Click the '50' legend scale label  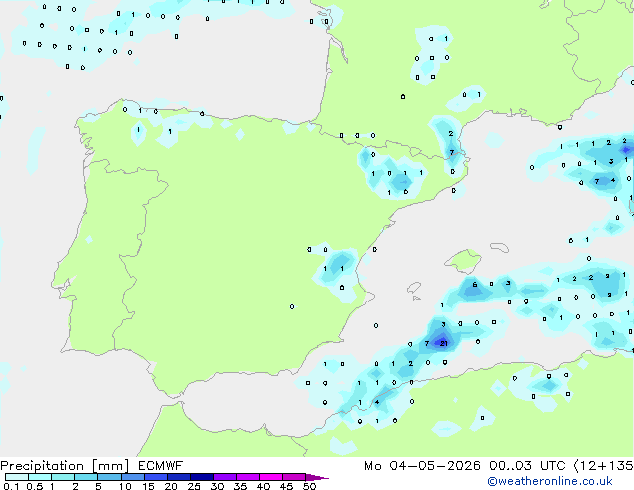click(309, 486)
